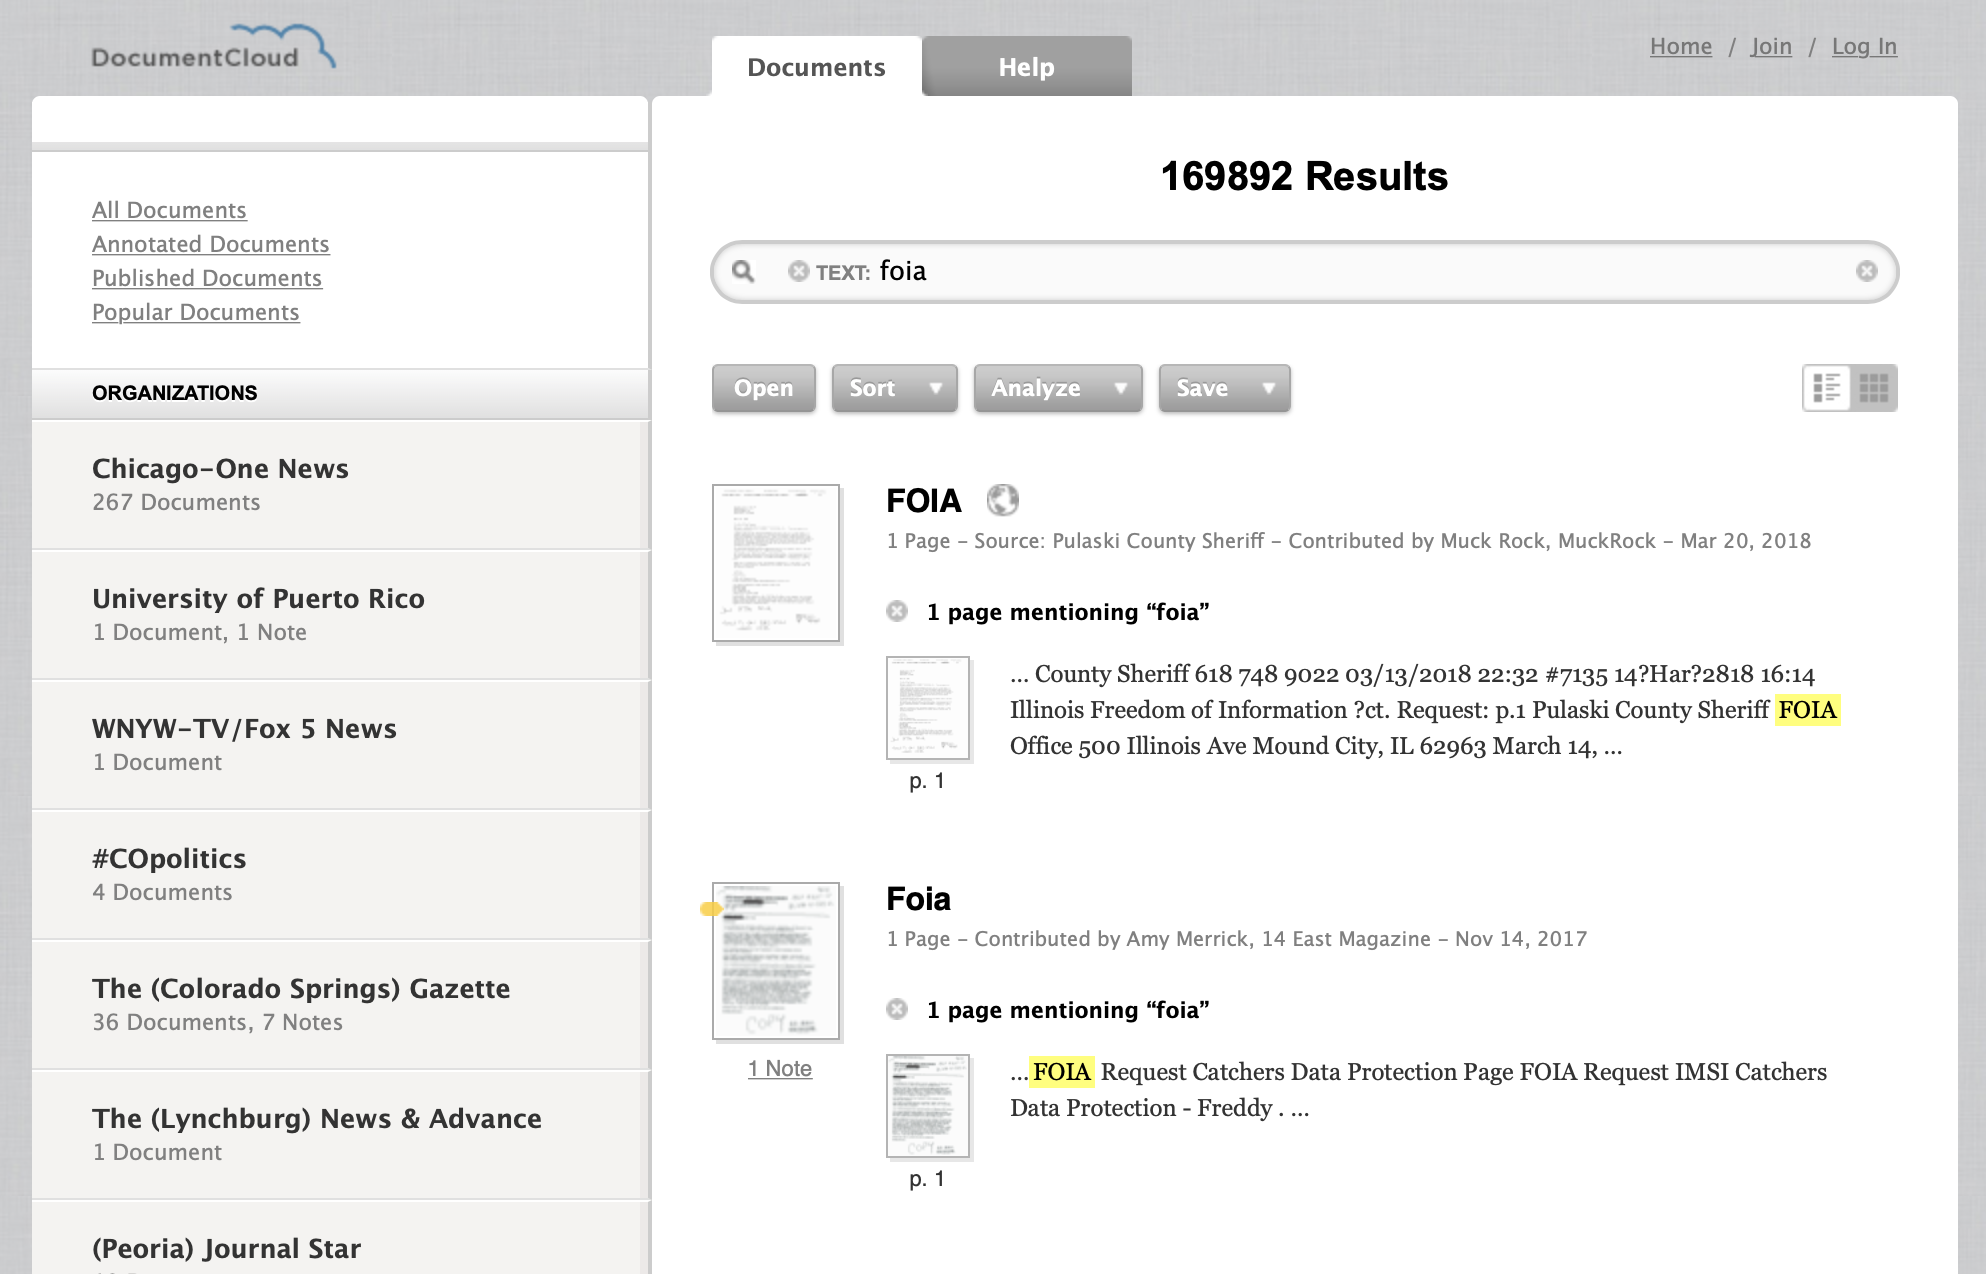Dismiss page mentions for FOIA document
The width and height of the screenshot is (1986, 1274).
tap(897, 611)
